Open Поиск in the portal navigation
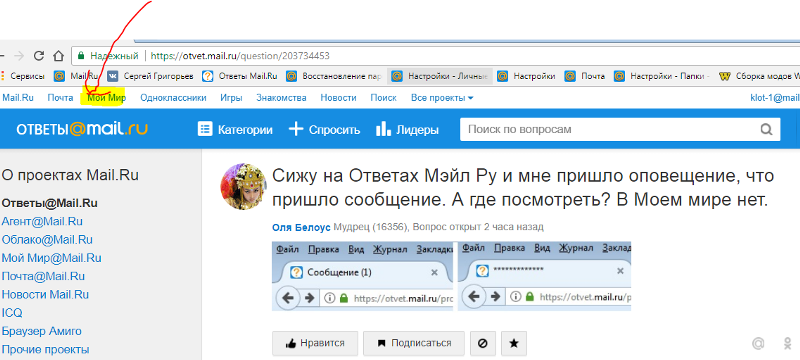This screenshot has height=360, width=800. coord(383,97)
